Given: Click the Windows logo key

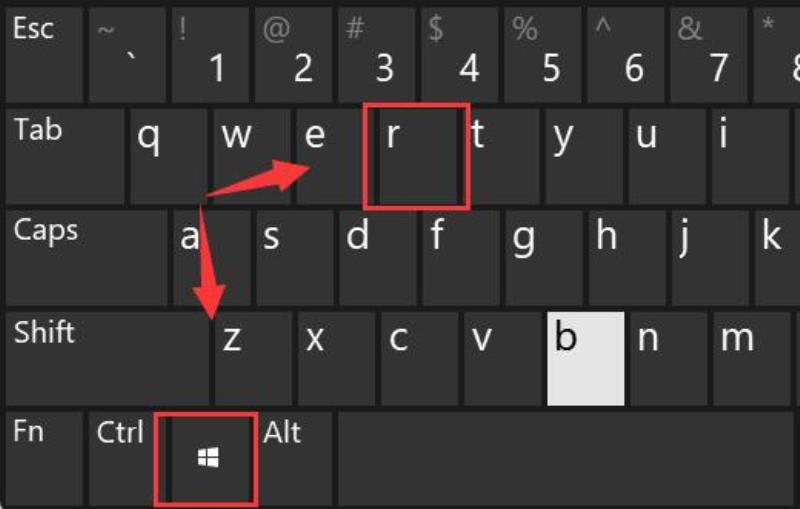Looking at the screenshot, I should (208, 459).
